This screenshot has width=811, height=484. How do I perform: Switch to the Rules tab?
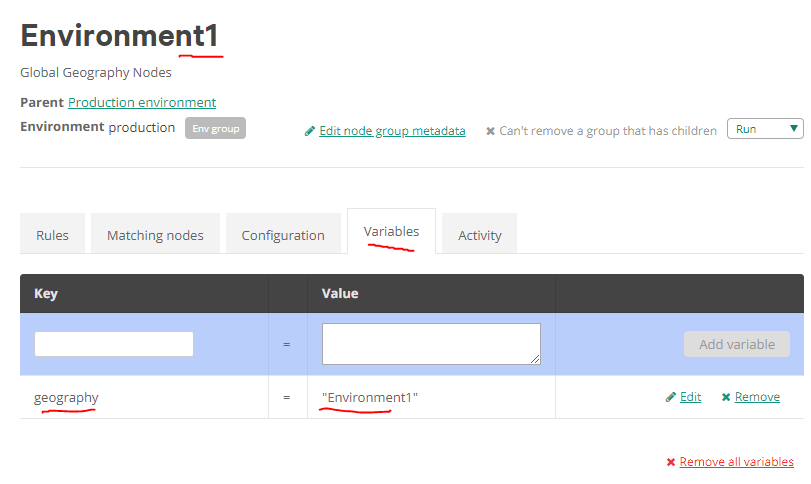52,235
